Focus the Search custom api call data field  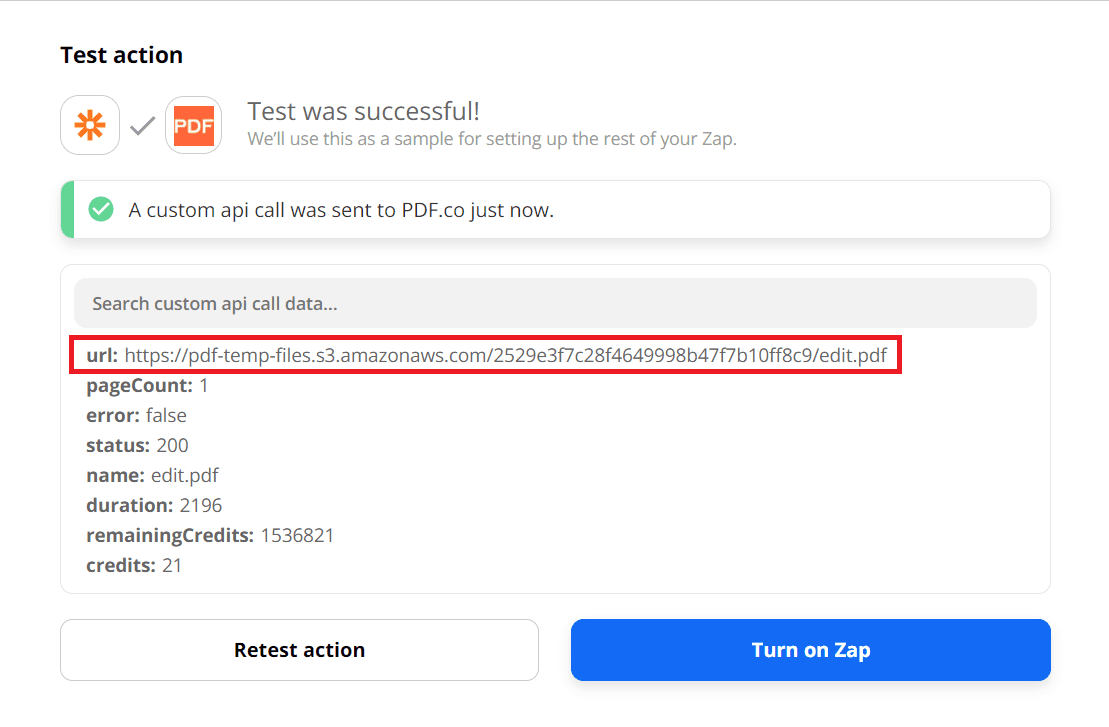[555, 303]
